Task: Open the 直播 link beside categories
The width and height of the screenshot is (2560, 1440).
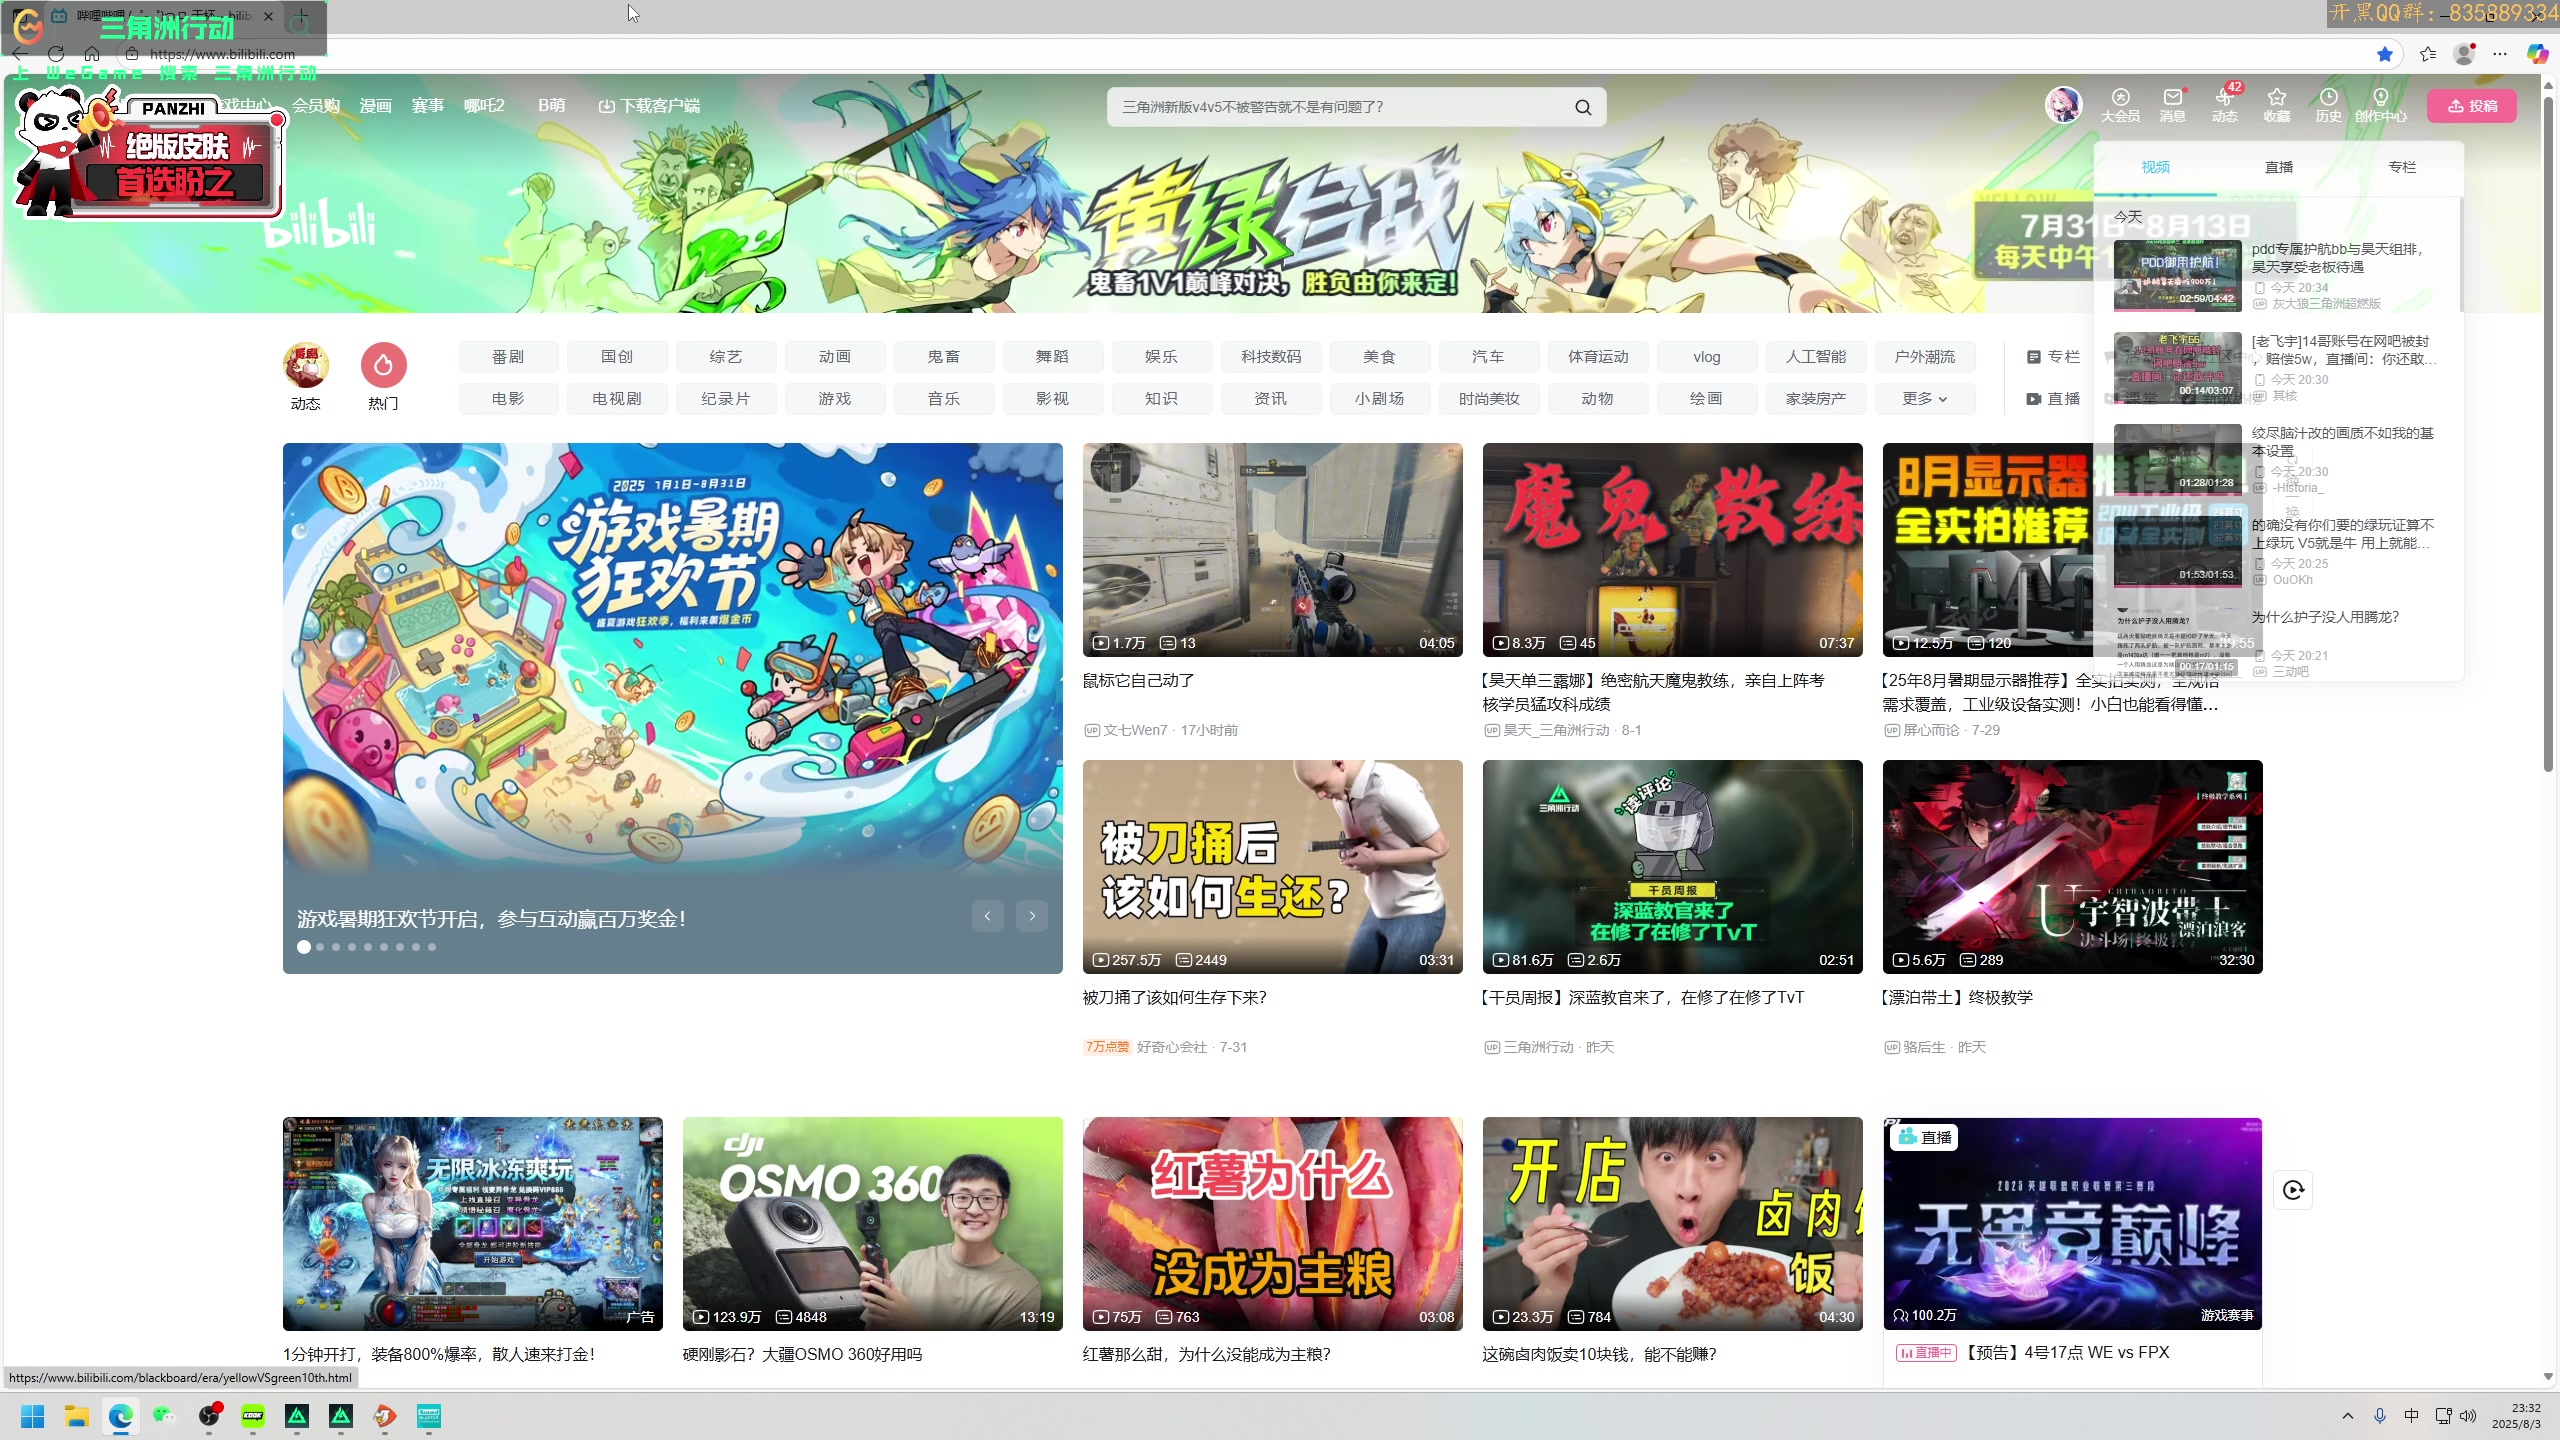Action: coord(2053,399)
